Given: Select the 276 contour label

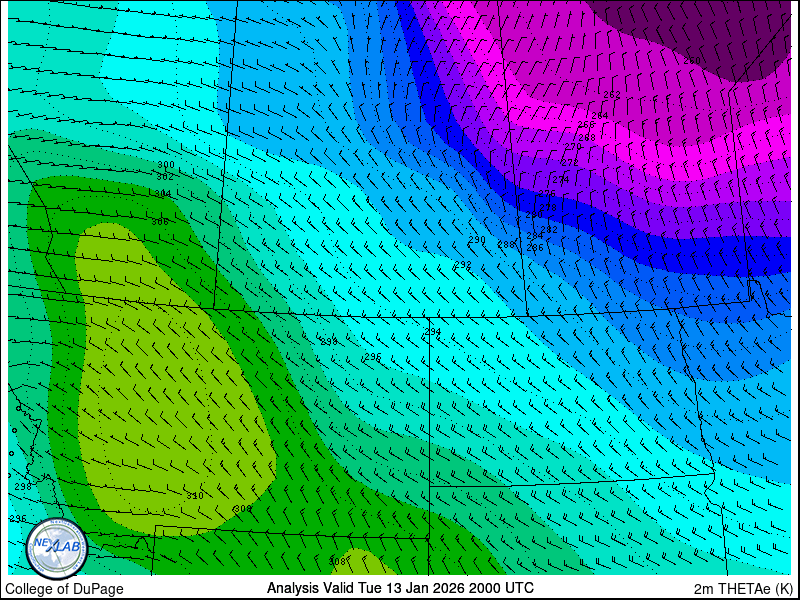Looking at the screenshot, I should (x=547, y=194).
